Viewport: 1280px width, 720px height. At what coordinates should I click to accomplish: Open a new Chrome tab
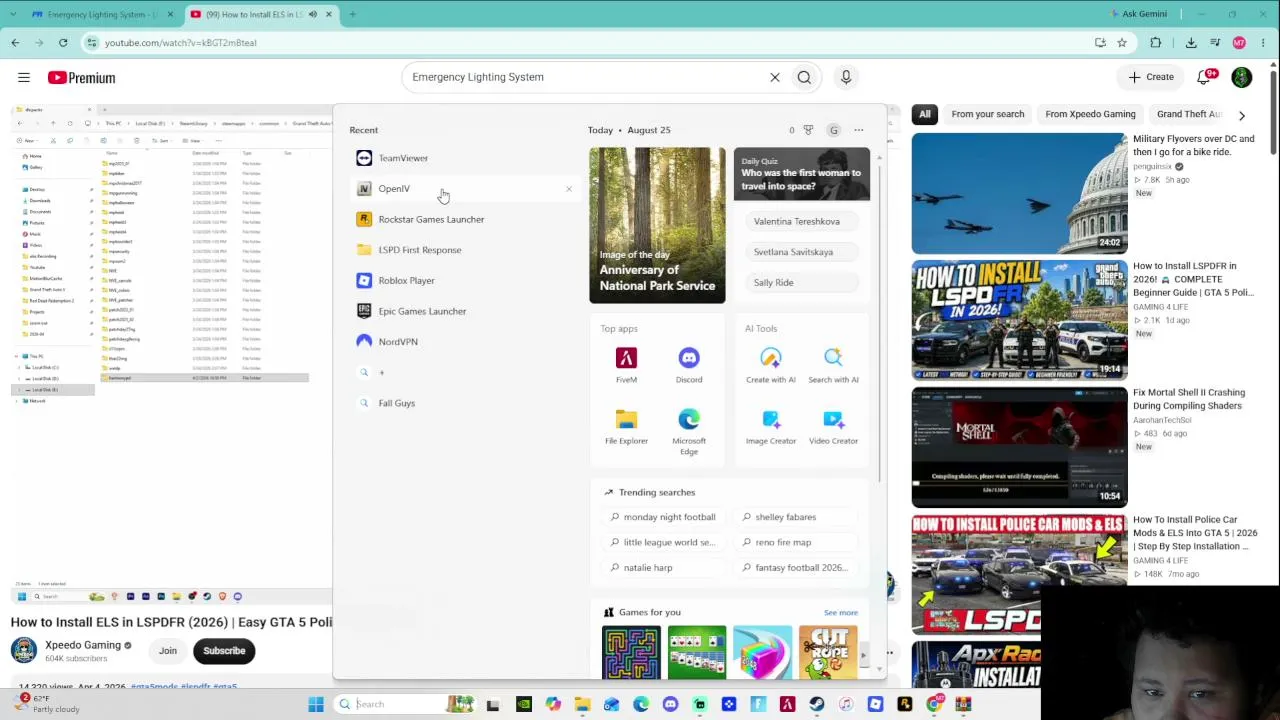click(x=353, y=14)
